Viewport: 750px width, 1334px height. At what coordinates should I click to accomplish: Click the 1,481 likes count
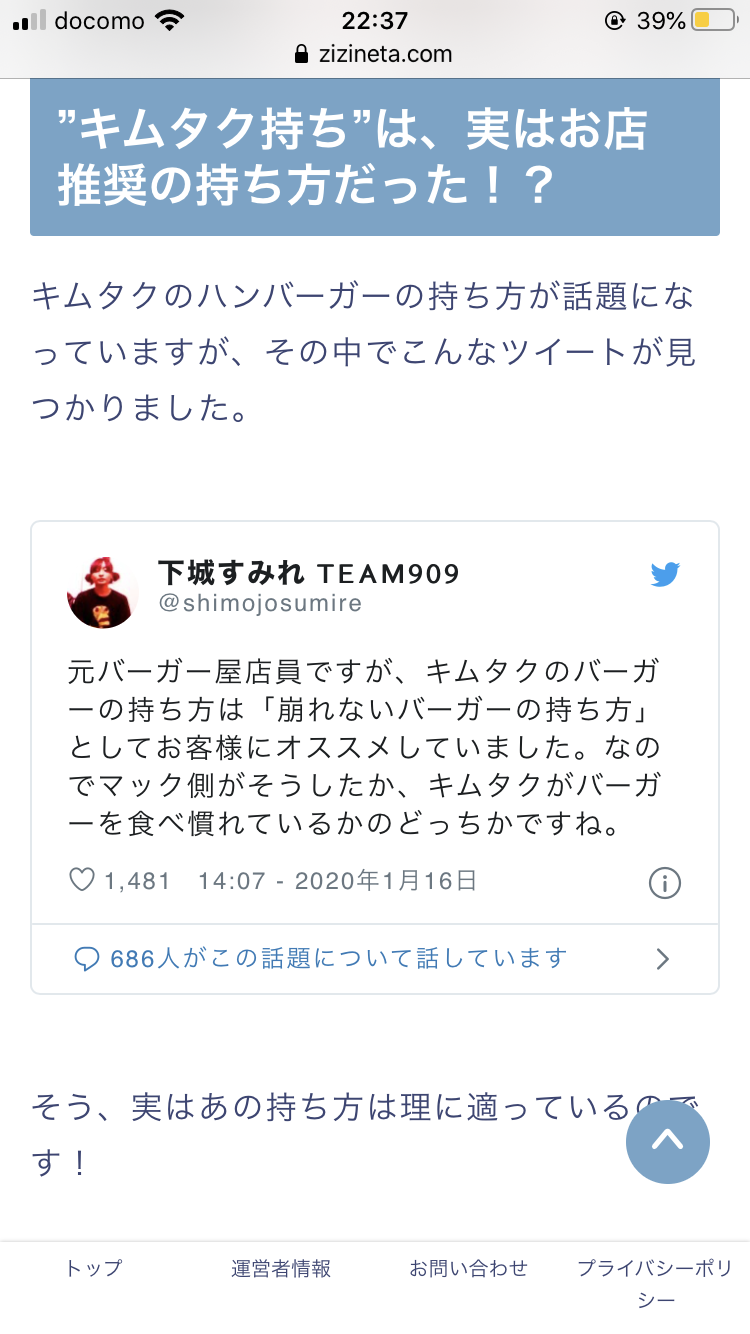point(137,881)
